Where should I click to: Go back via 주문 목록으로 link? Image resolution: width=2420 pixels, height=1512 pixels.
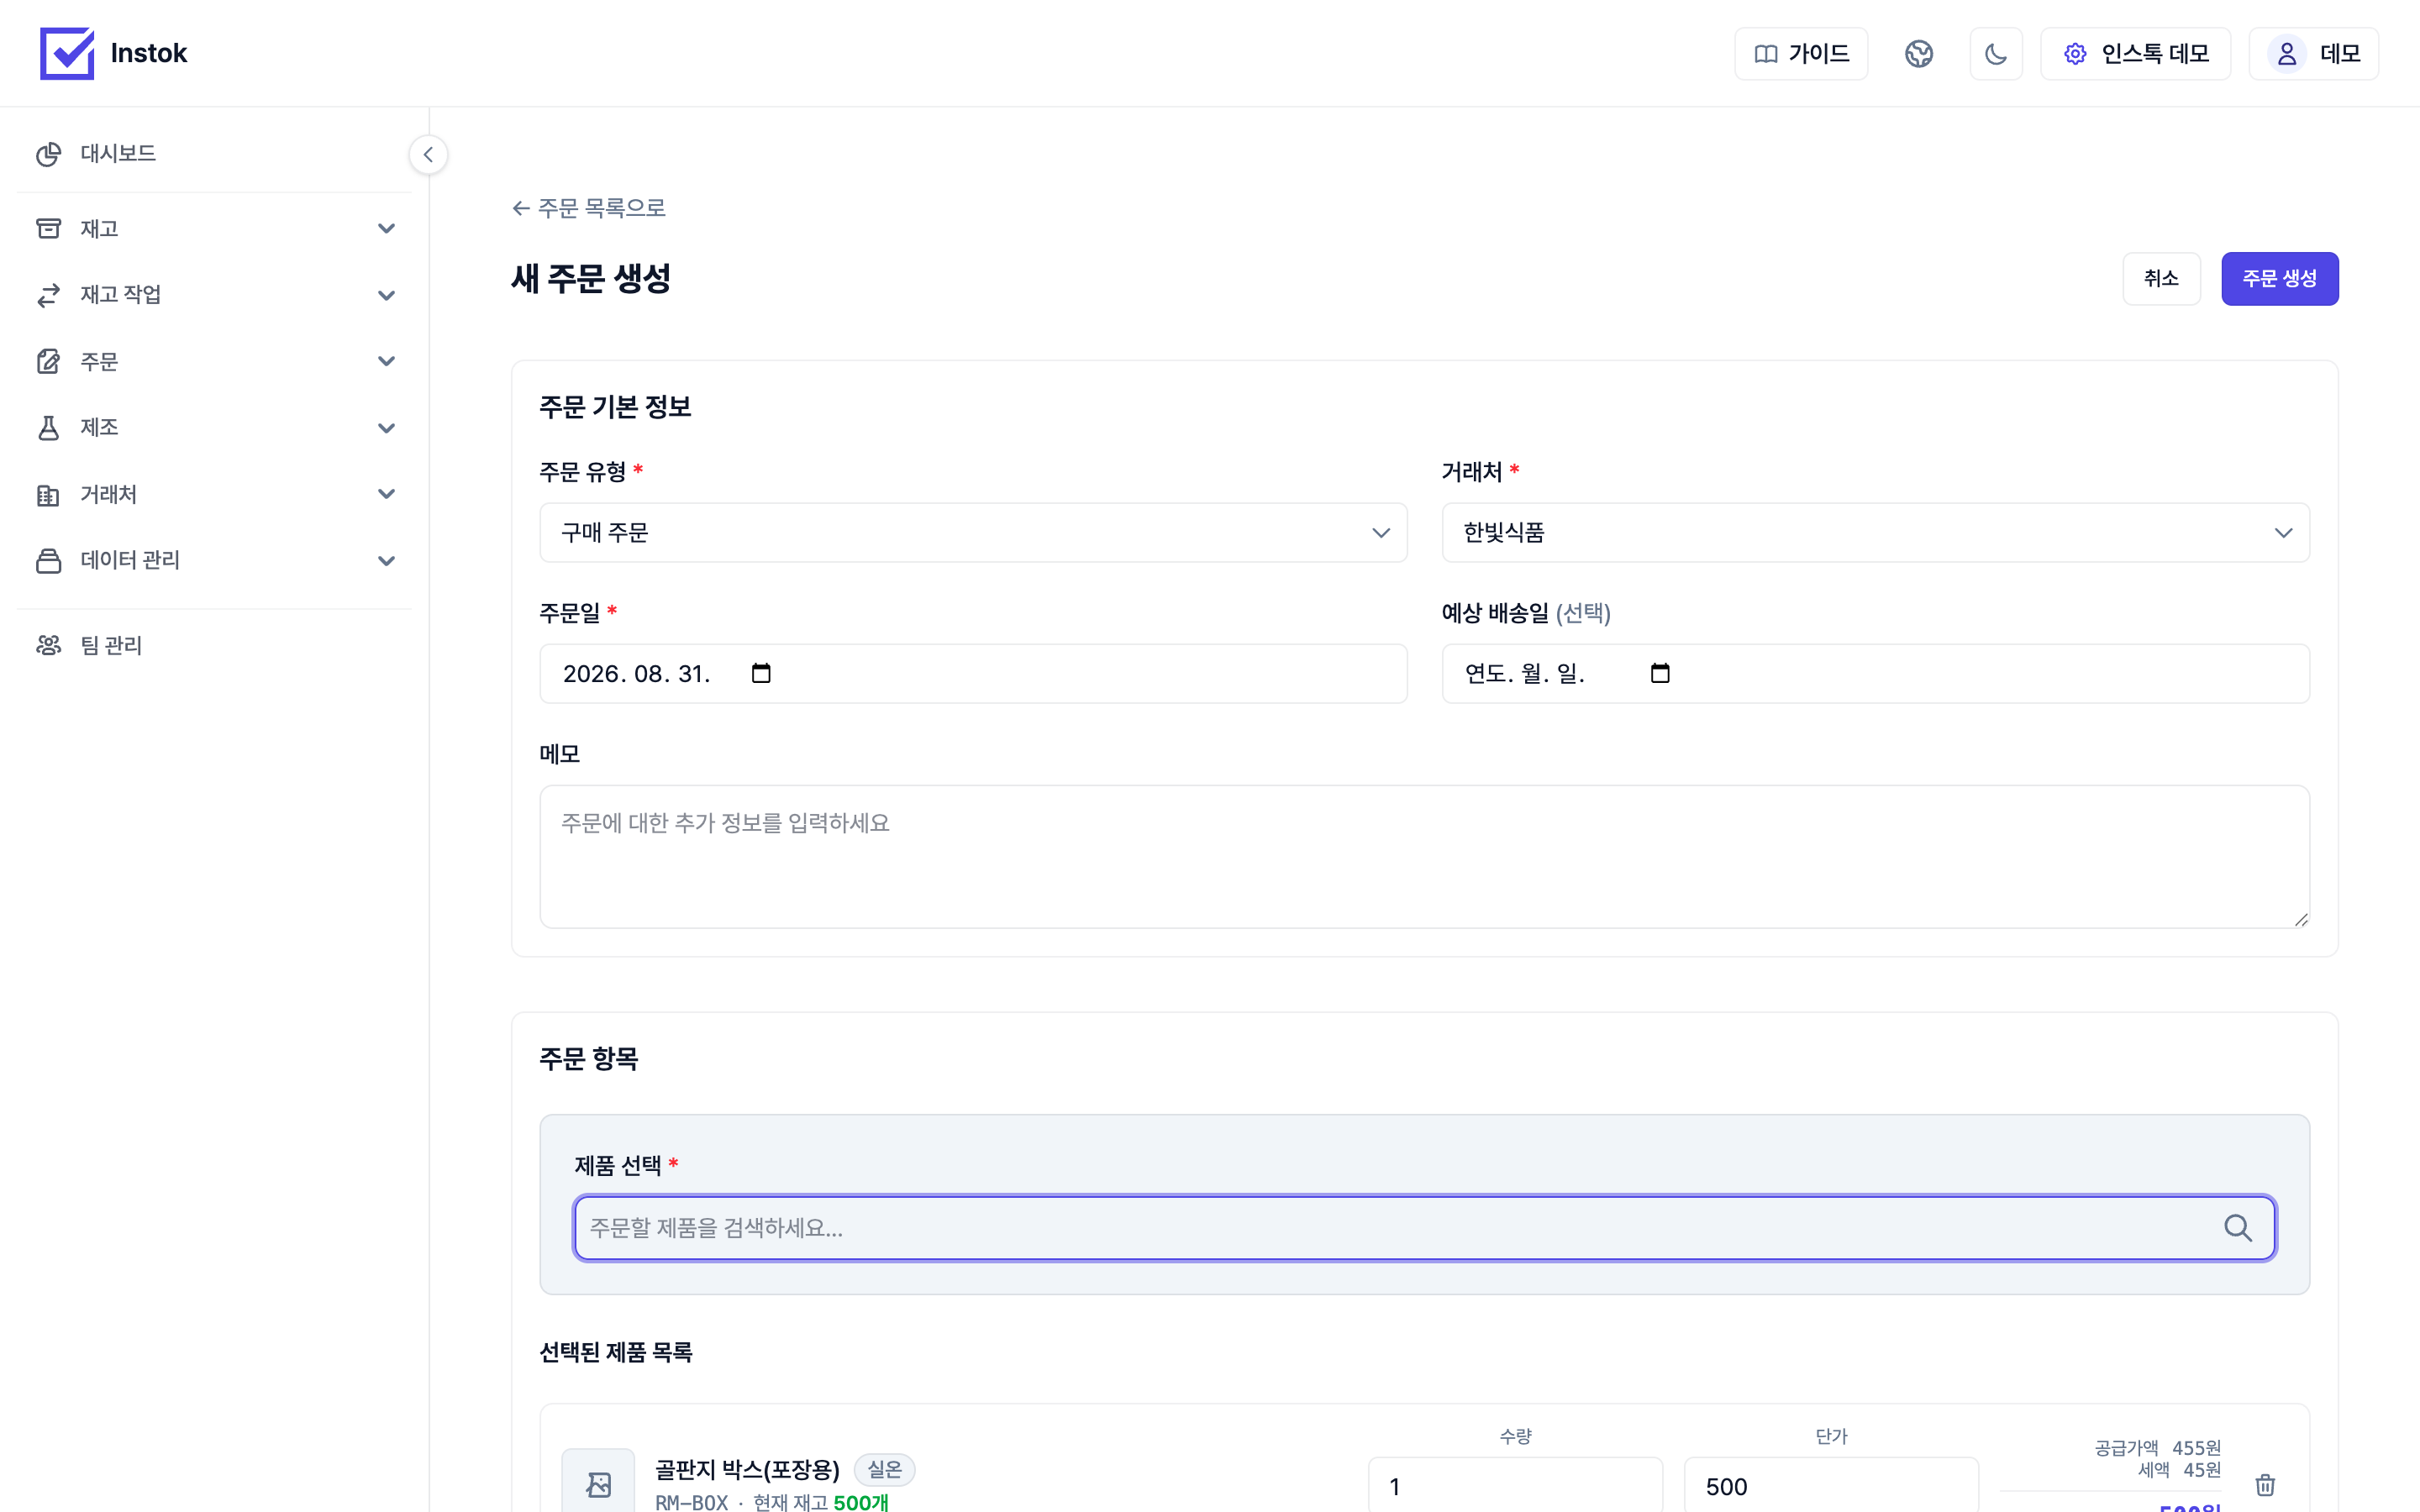(588, 208)
